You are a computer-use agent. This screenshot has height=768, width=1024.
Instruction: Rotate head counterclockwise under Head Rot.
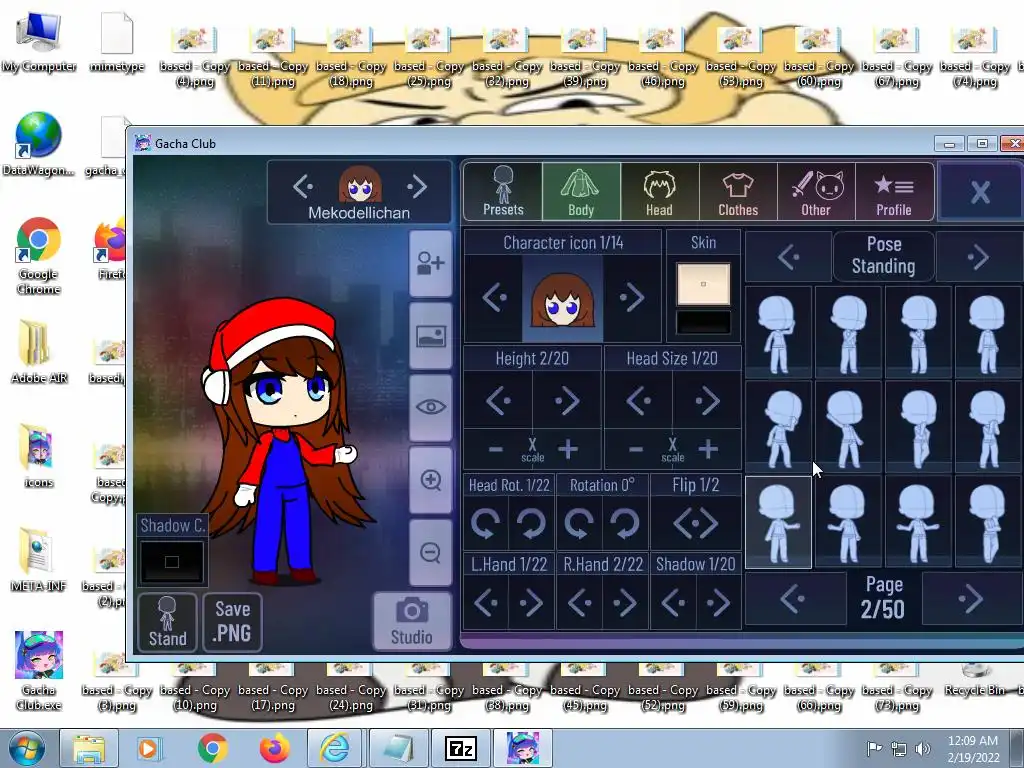click(486, 523)
